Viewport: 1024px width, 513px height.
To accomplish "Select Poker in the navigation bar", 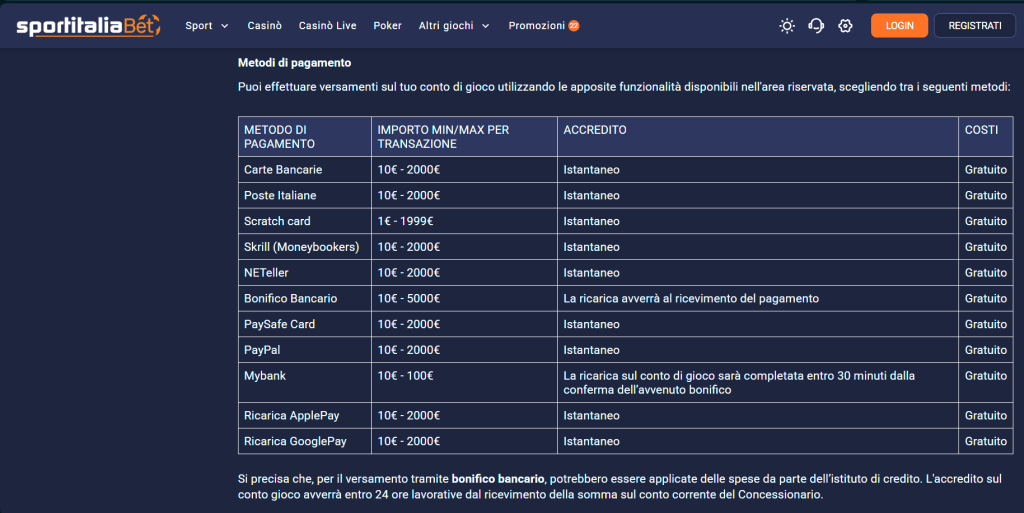I will pos(387,26).
